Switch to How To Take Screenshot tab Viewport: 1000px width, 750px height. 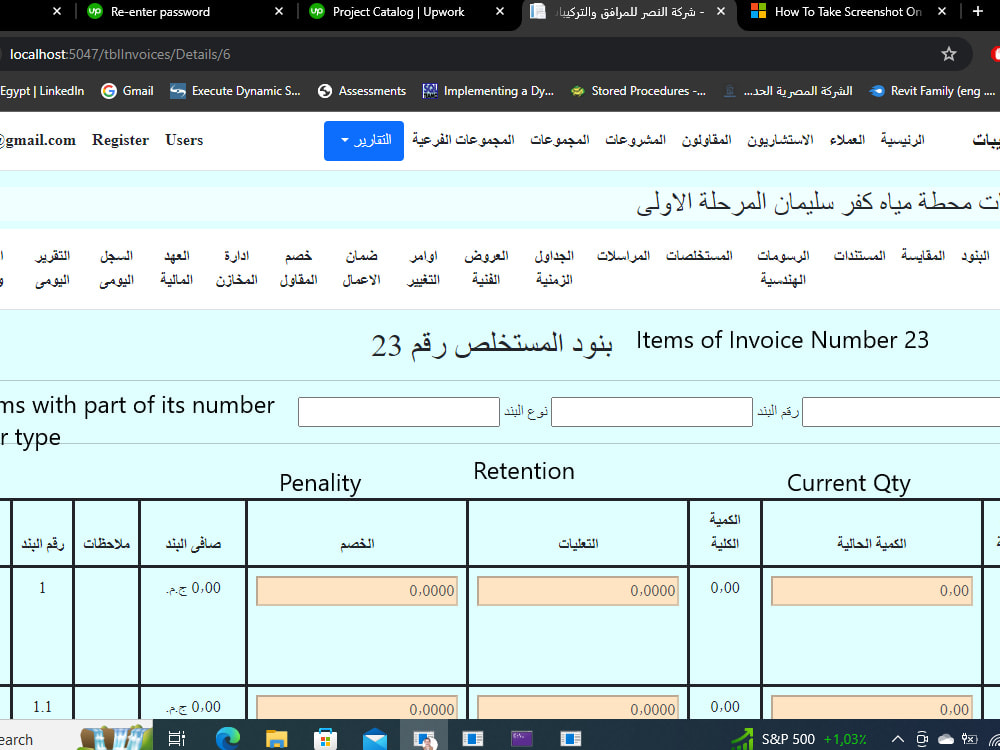tap(848, 11)
